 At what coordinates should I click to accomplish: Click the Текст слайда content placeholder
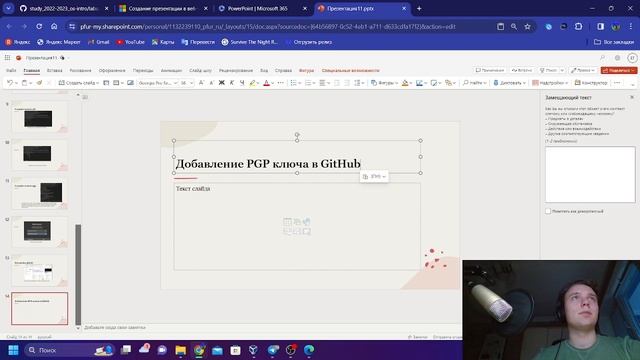(297, 227)
